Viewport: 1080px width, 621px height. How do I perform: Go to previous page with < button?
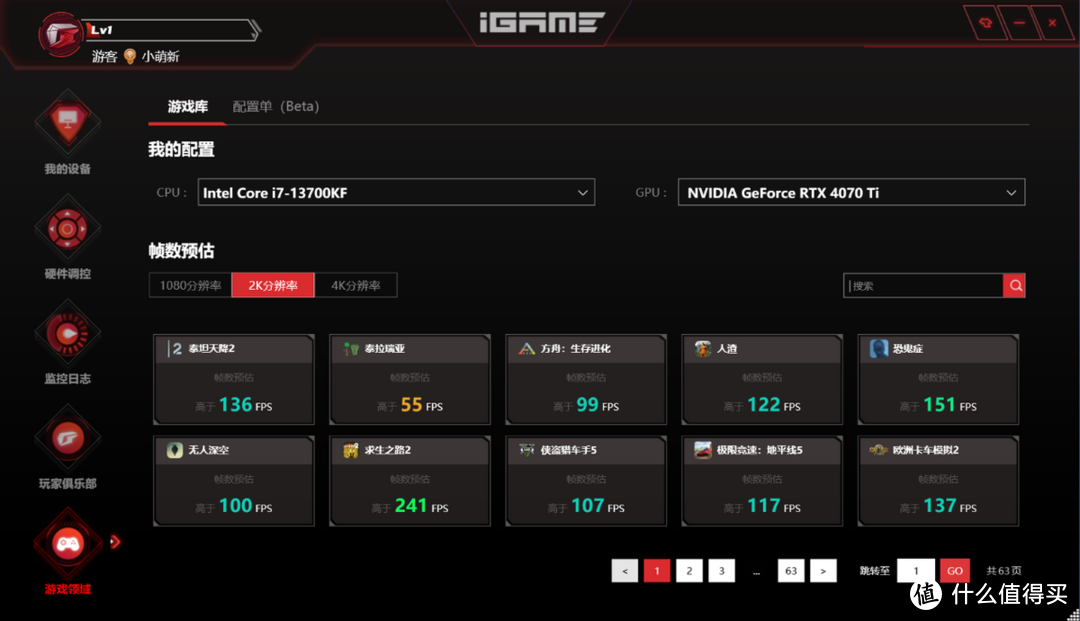[x=625, y=571]
